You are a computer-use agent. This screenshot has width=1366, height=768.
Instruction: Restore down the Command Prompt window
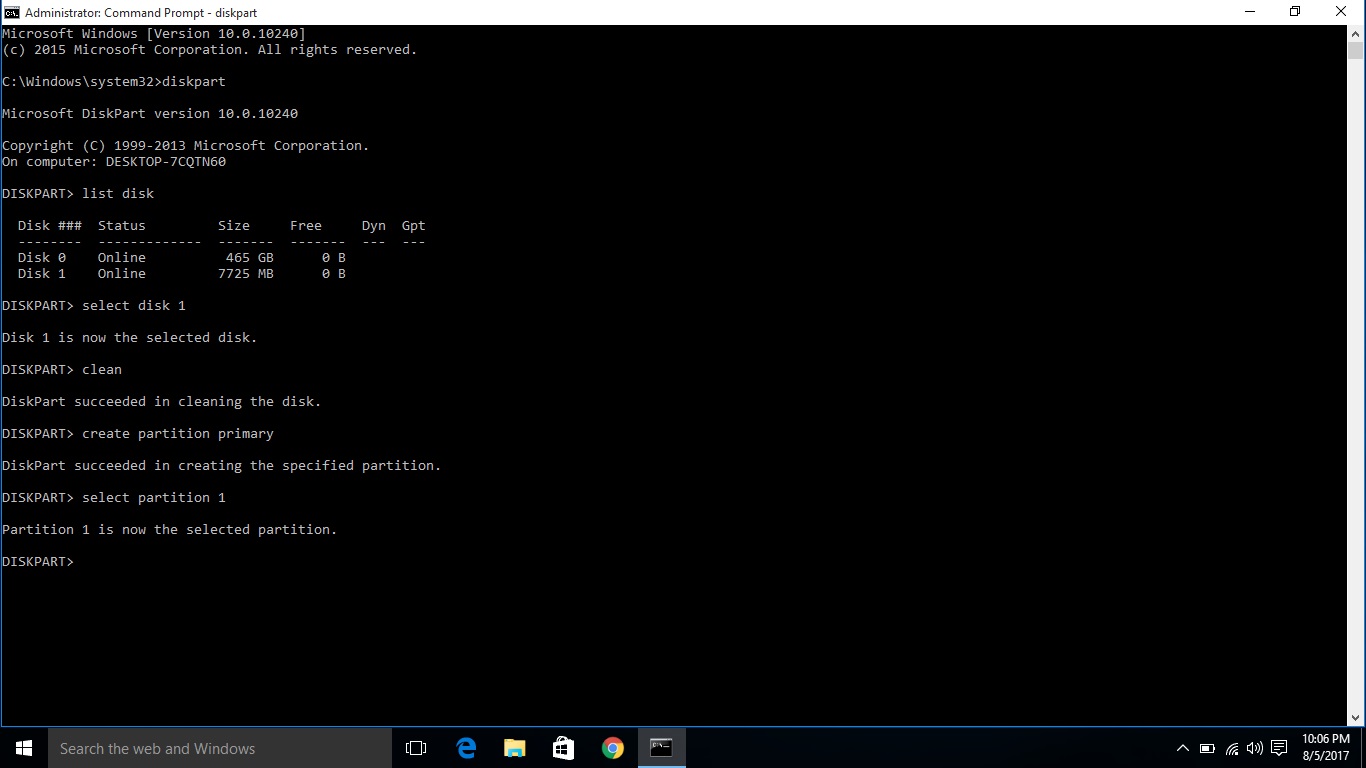click(1295, 12)
